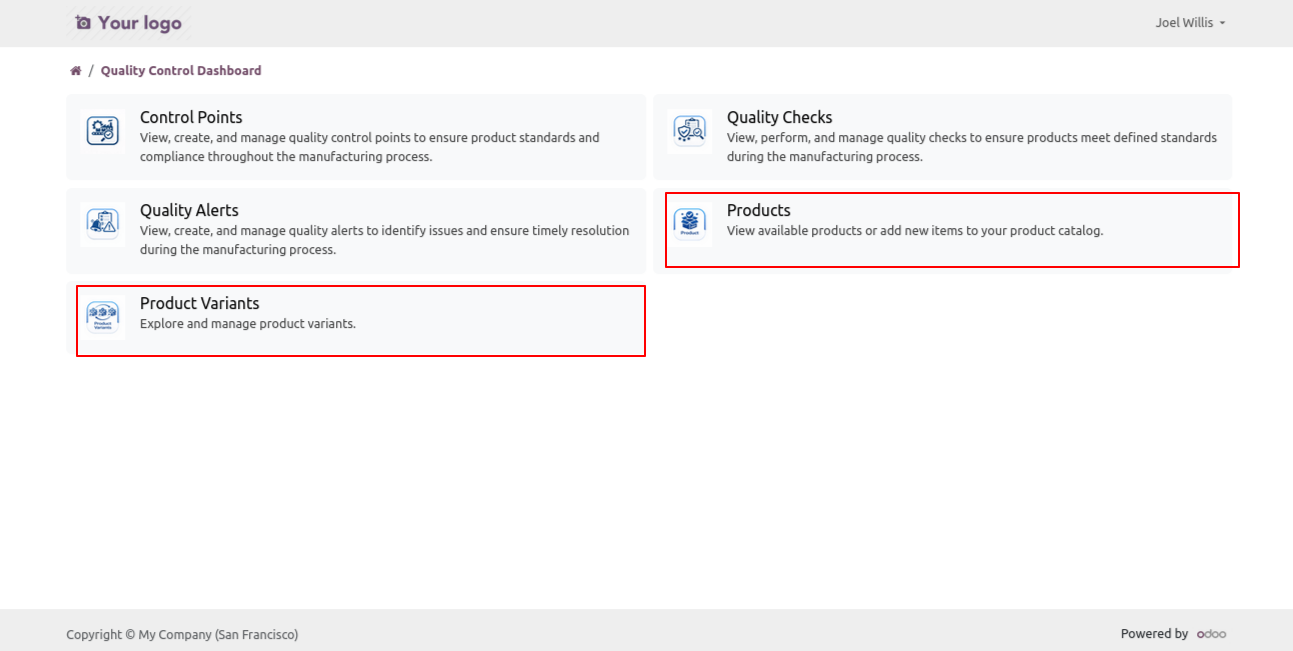Click the Control Points card icon
Viewport: 1293px width, 651px height.
pos(103,131)
